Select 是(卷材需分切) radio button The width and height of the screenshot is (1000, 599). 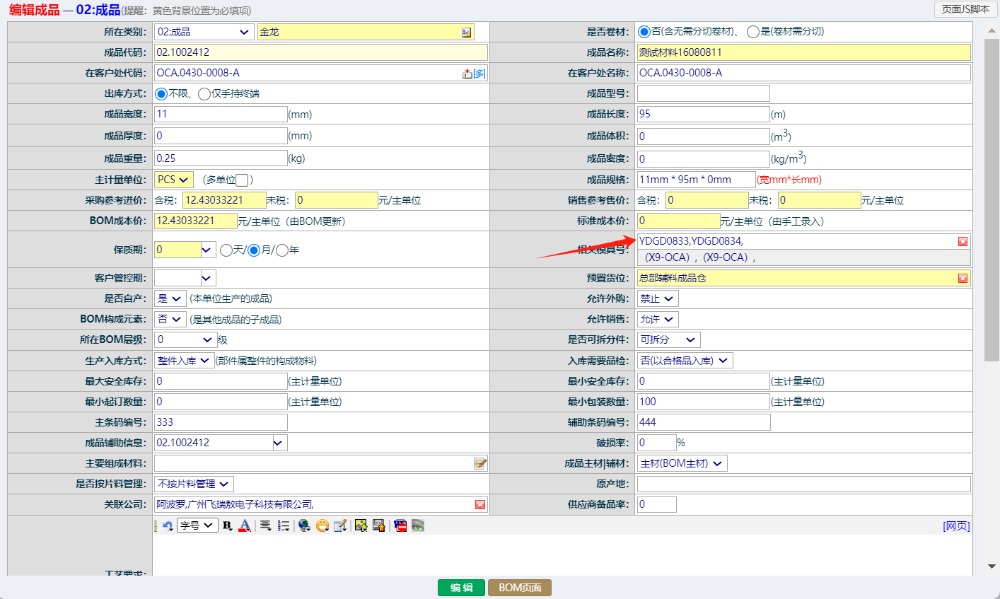753,32
